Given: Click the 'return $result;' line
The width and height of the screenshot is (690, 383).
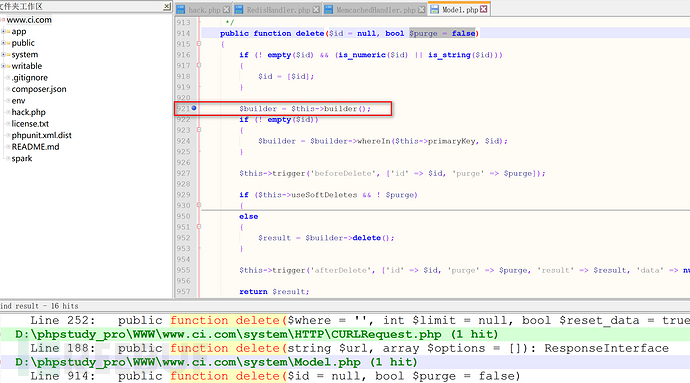Looking at the screenshot, I should point(274,291).
